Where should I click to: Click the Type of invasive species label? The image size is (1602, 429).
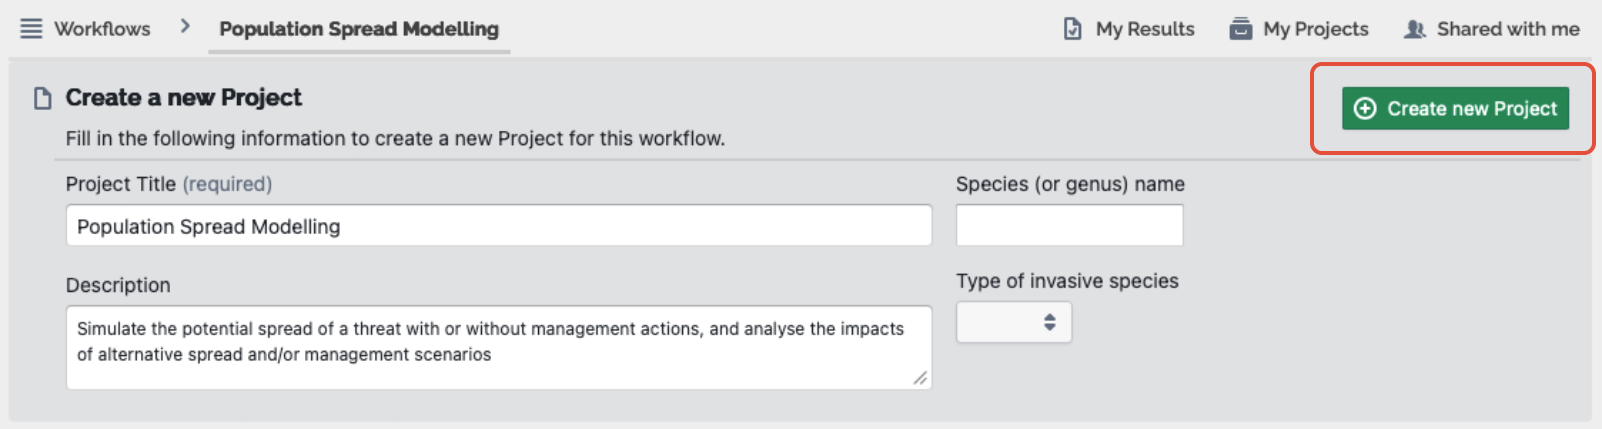pyautogui.click(x=1067, y=281)
